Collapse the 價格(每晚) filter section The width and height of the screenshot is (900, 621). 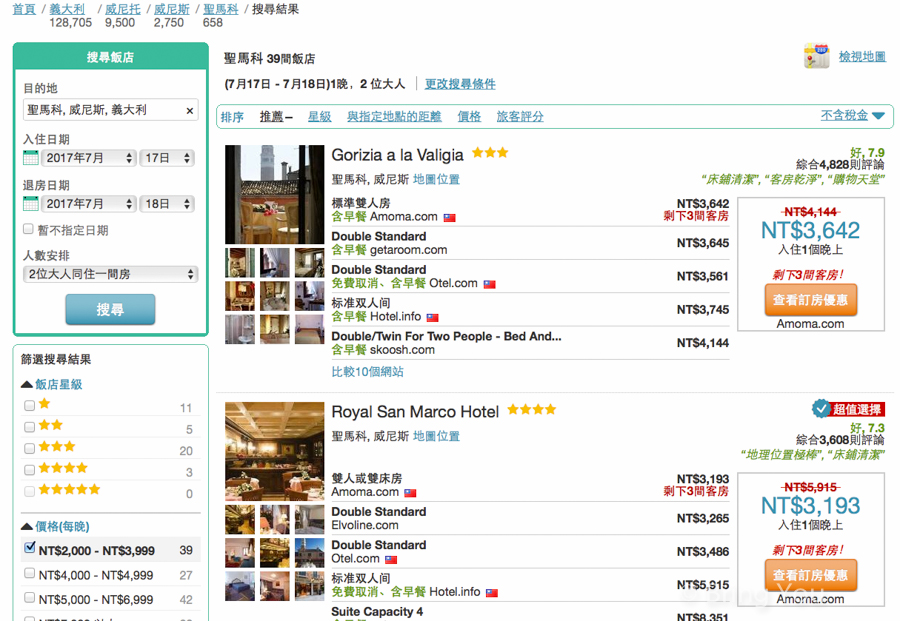pyautogui.click(x=56, y=526)
